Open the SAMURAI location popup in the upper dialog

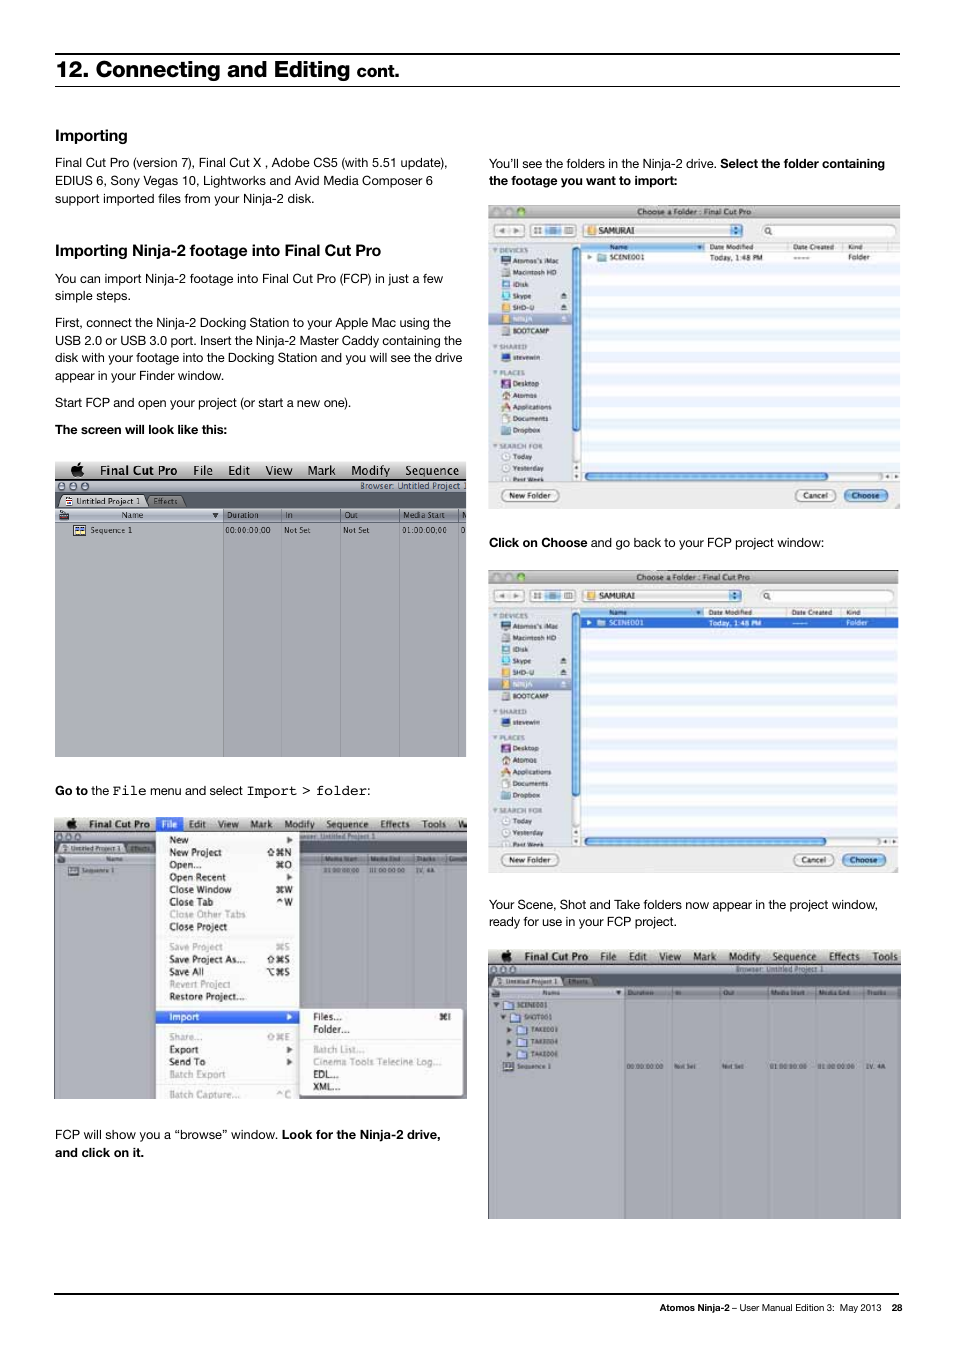point(663,230)
